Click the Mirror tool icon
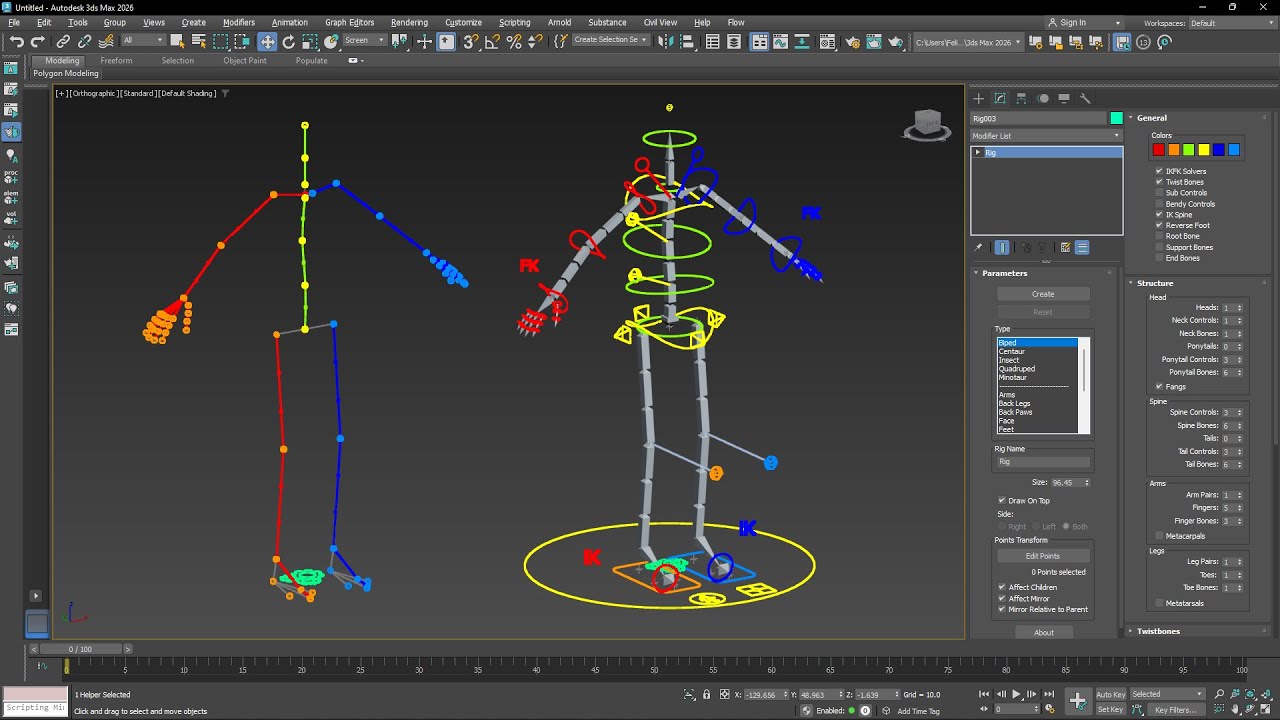1280x720 pixels. [666, 42]
